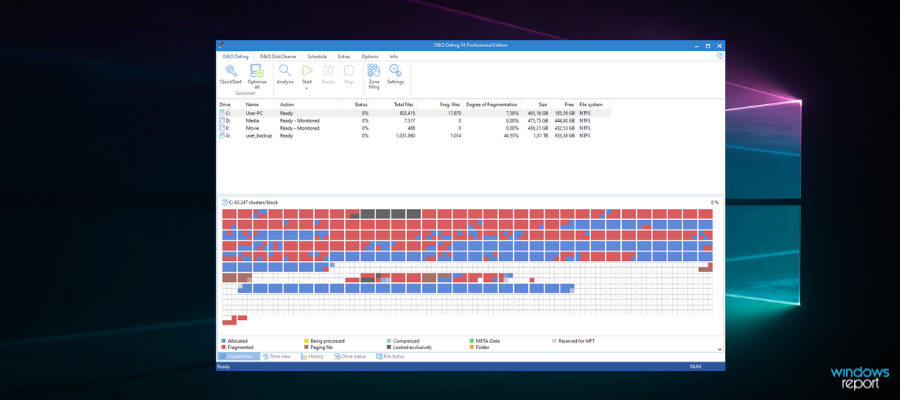Sort by the Name column header
The height and width of the screenshot is (400, 900).
click(x=261, y=104)
